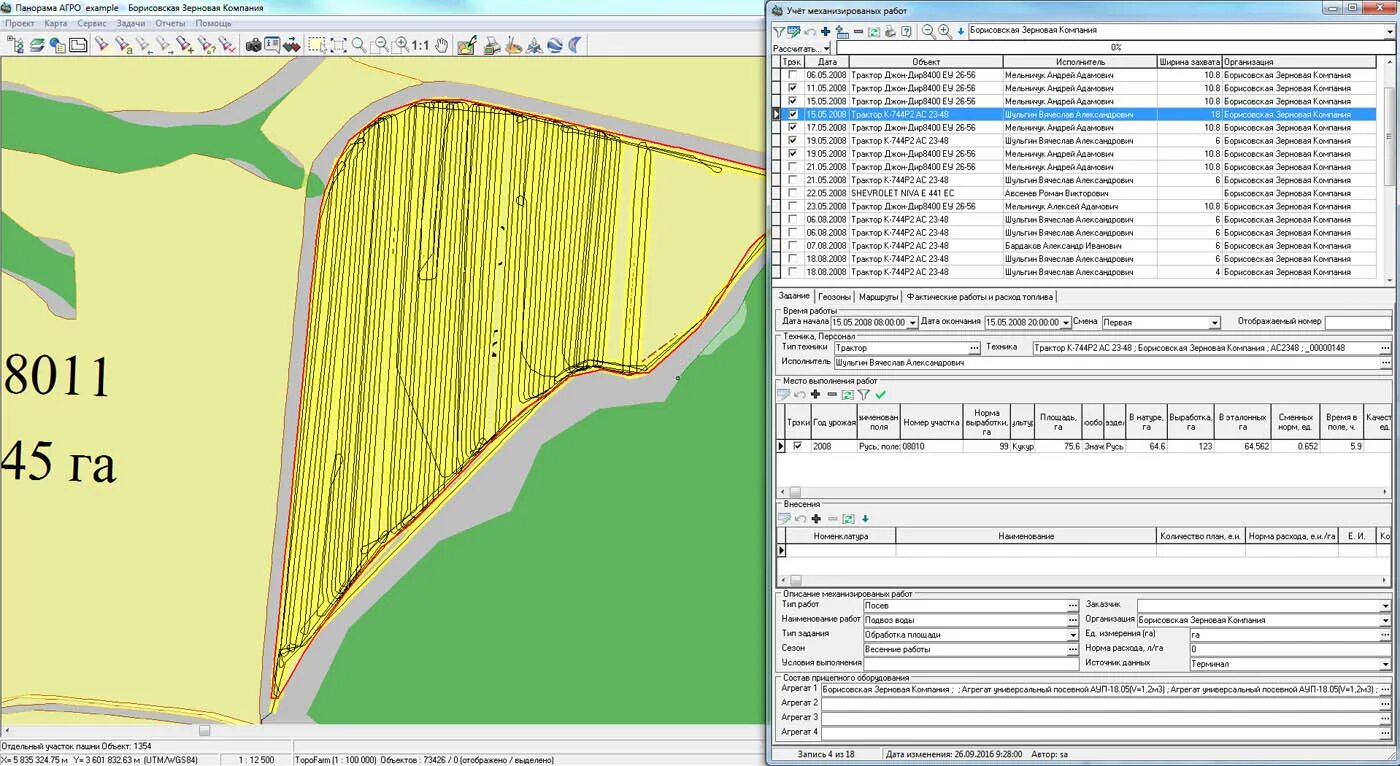This screenshot has height=766, width=1400.
Task: Click the map view horizontal scrollbar
Action: (381, 730)
